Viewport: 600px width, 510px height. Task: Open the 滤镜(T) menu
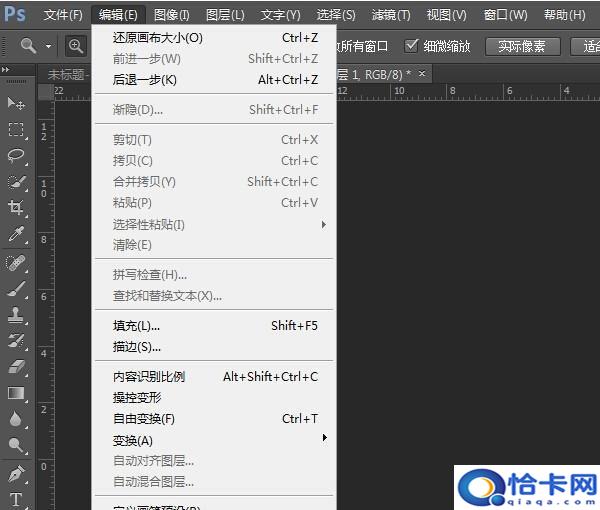point(390,15)
